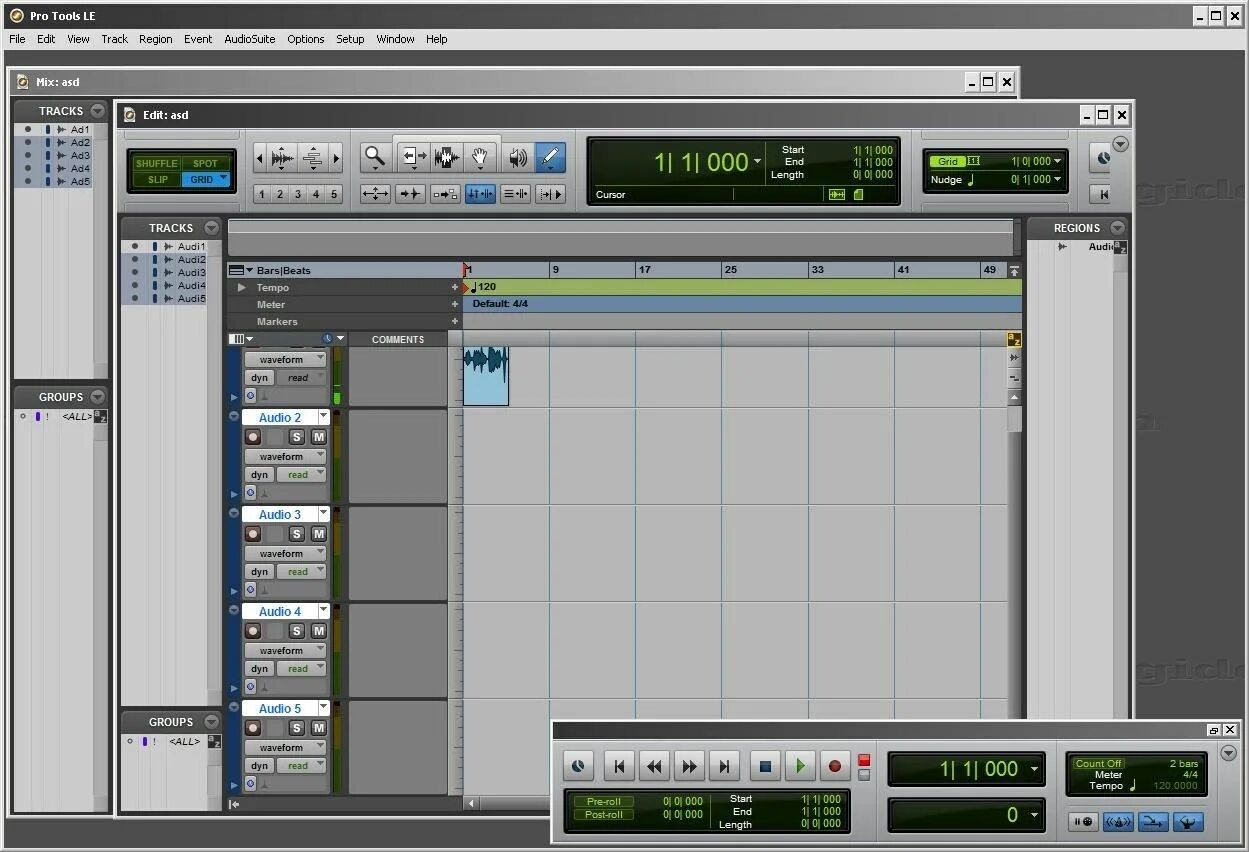Open the waveform view selector on Audio 5

285,746
